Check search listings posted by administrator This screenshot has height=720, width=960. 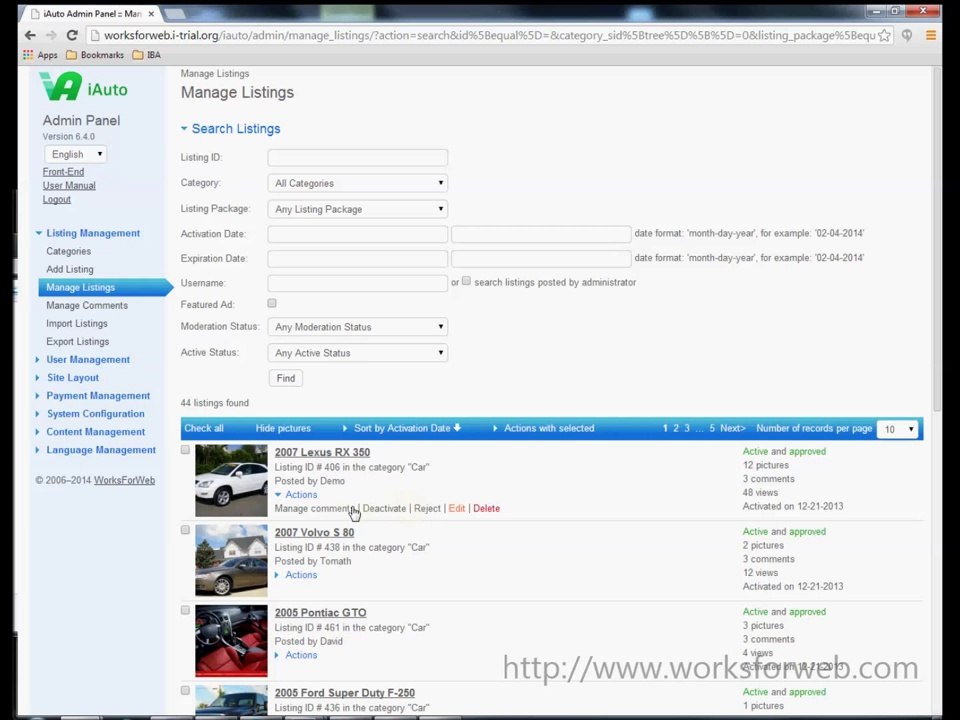click(466, 281)
